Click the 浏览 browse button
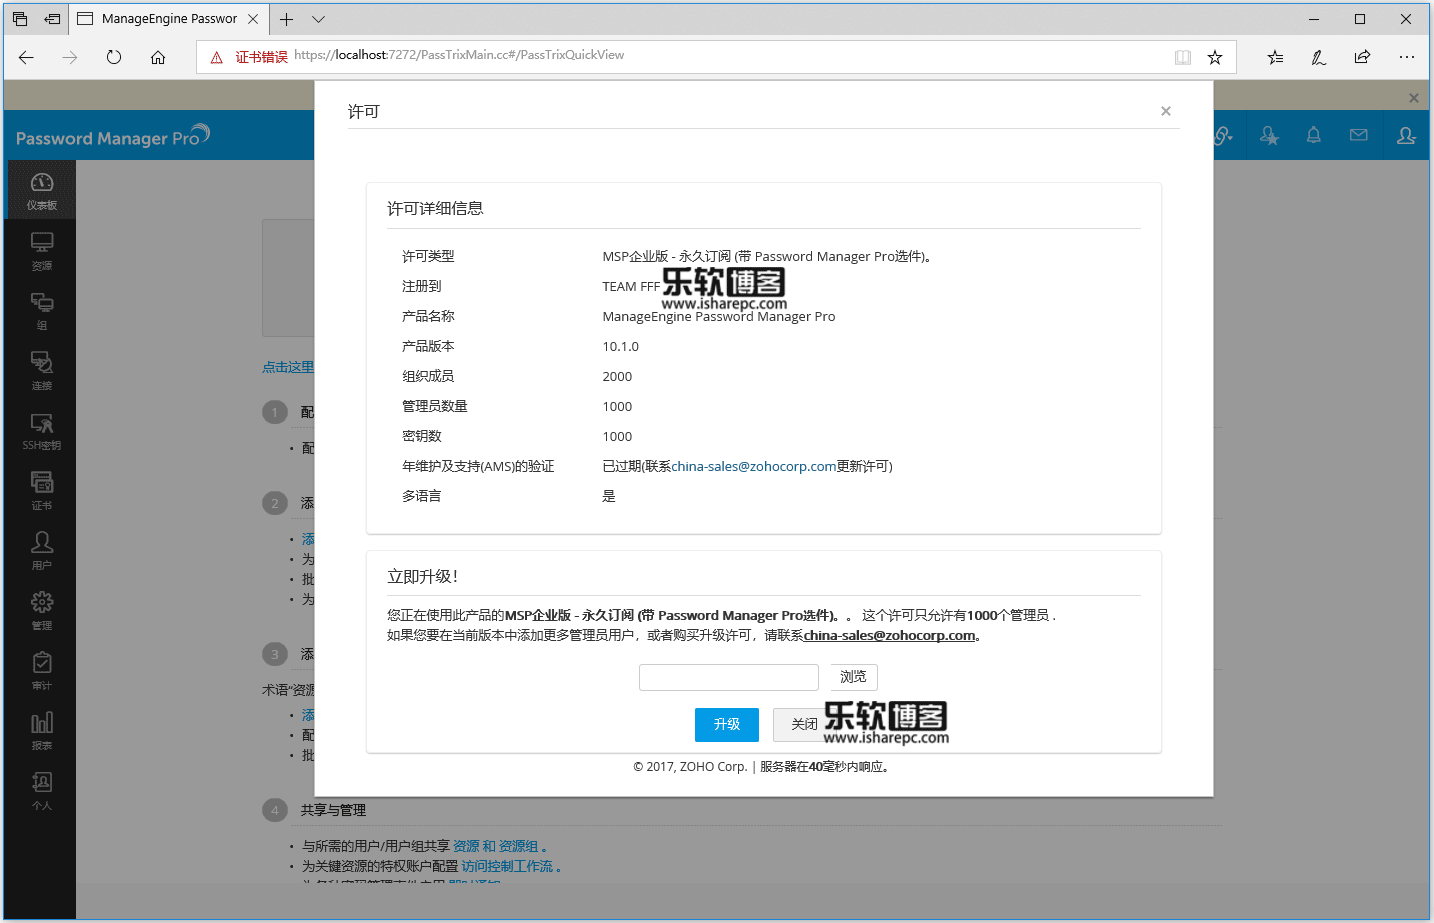The height and width of the screenshot is (923, 1434). [853, 677]
